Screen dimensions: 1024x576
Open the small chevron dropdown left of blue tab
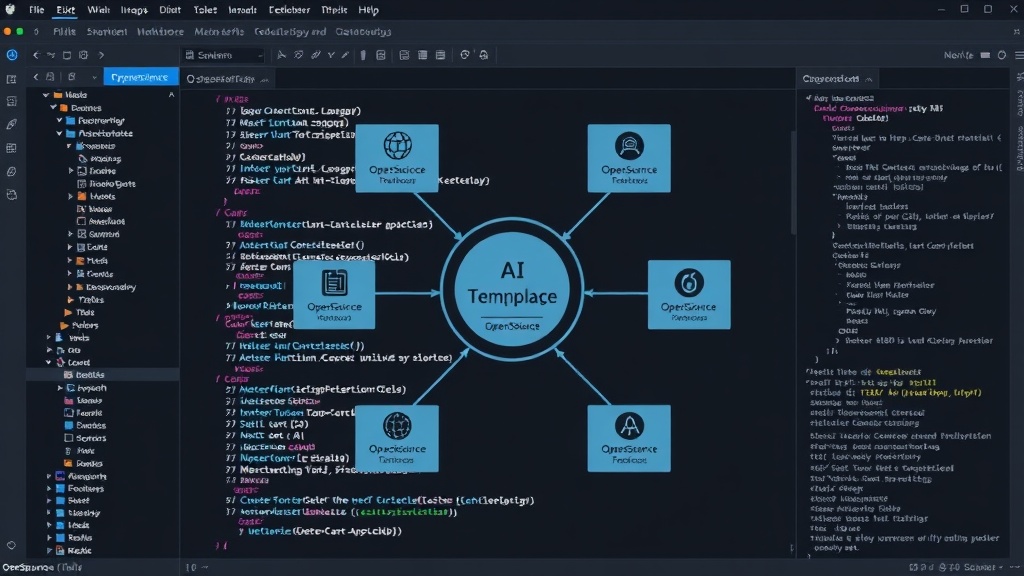pos(95,78)
